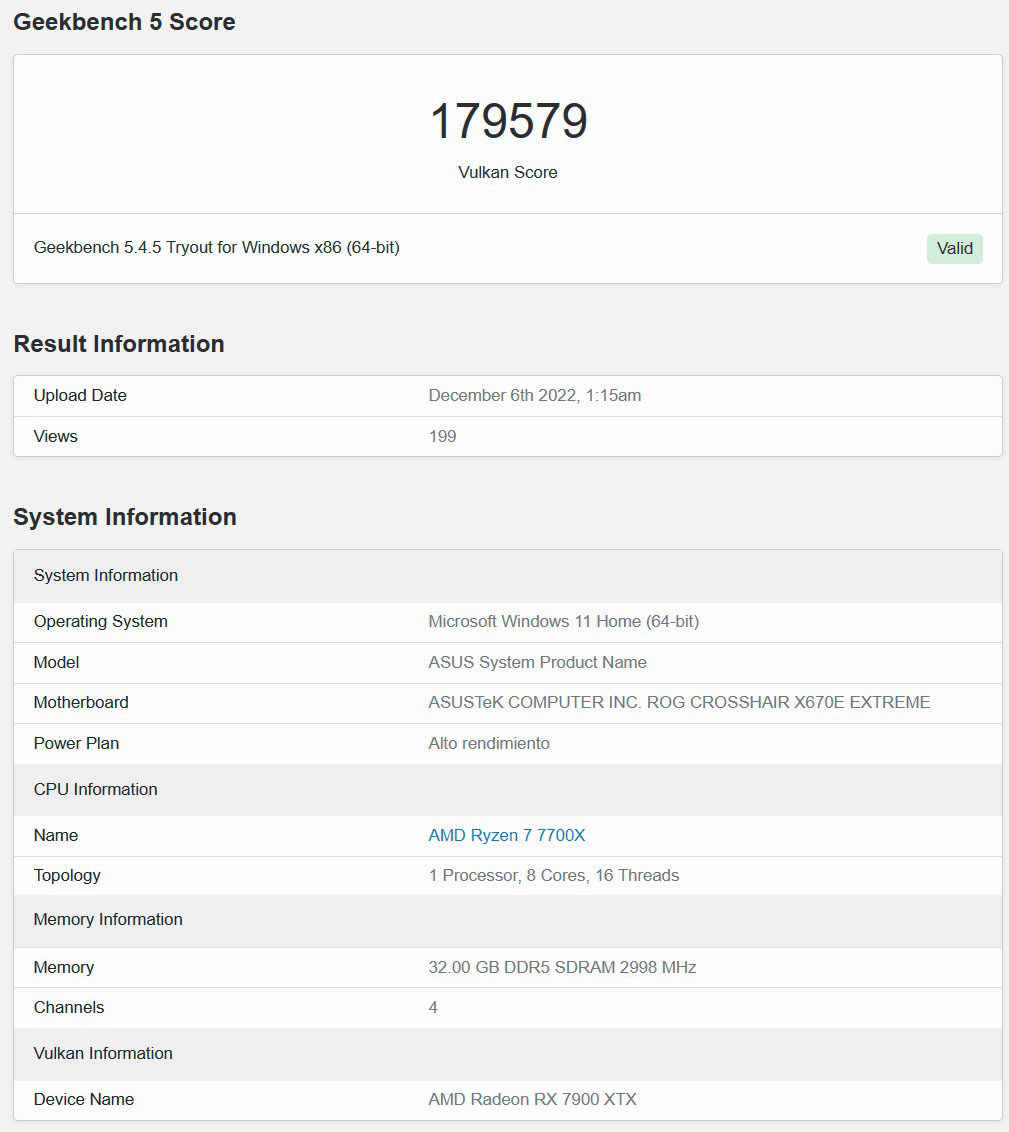Open the AMD Ryzen 7 7700X link
Screen dimensions: 1009x1132
pos(507,835)
